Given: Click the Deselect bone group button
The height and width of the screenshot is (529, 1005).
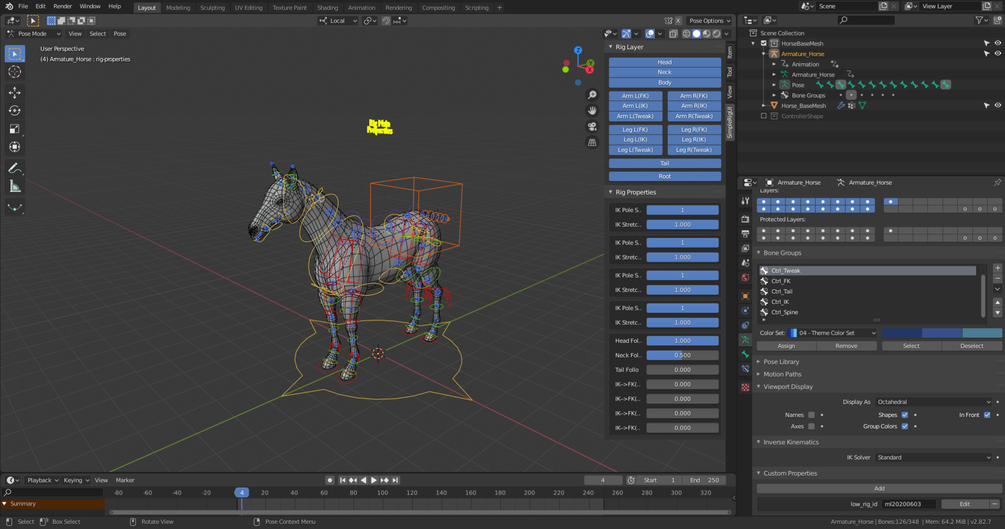Looking at the screenshot, I should click(972, 346).
